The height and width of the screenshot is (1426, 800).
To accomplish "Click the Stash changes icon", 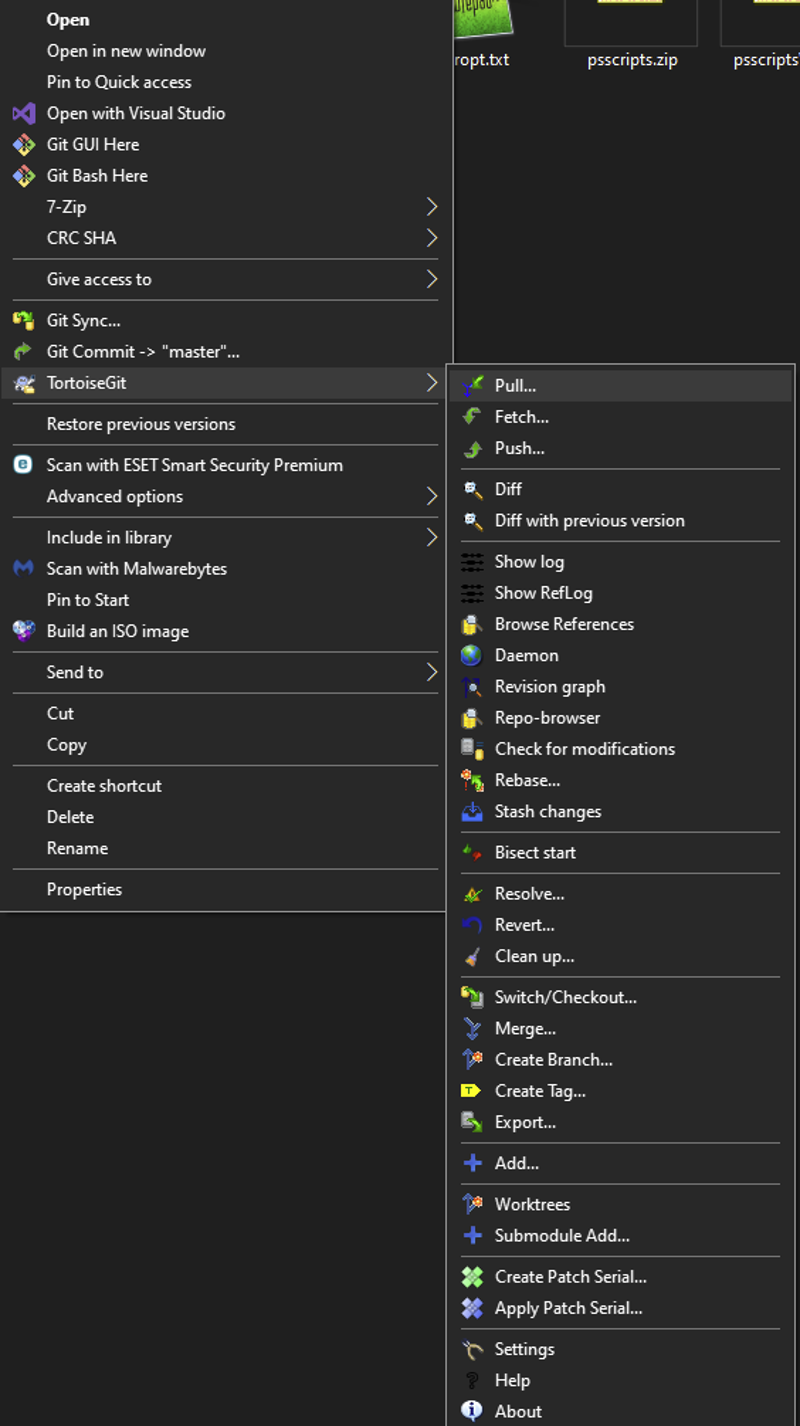I will 472,811.
